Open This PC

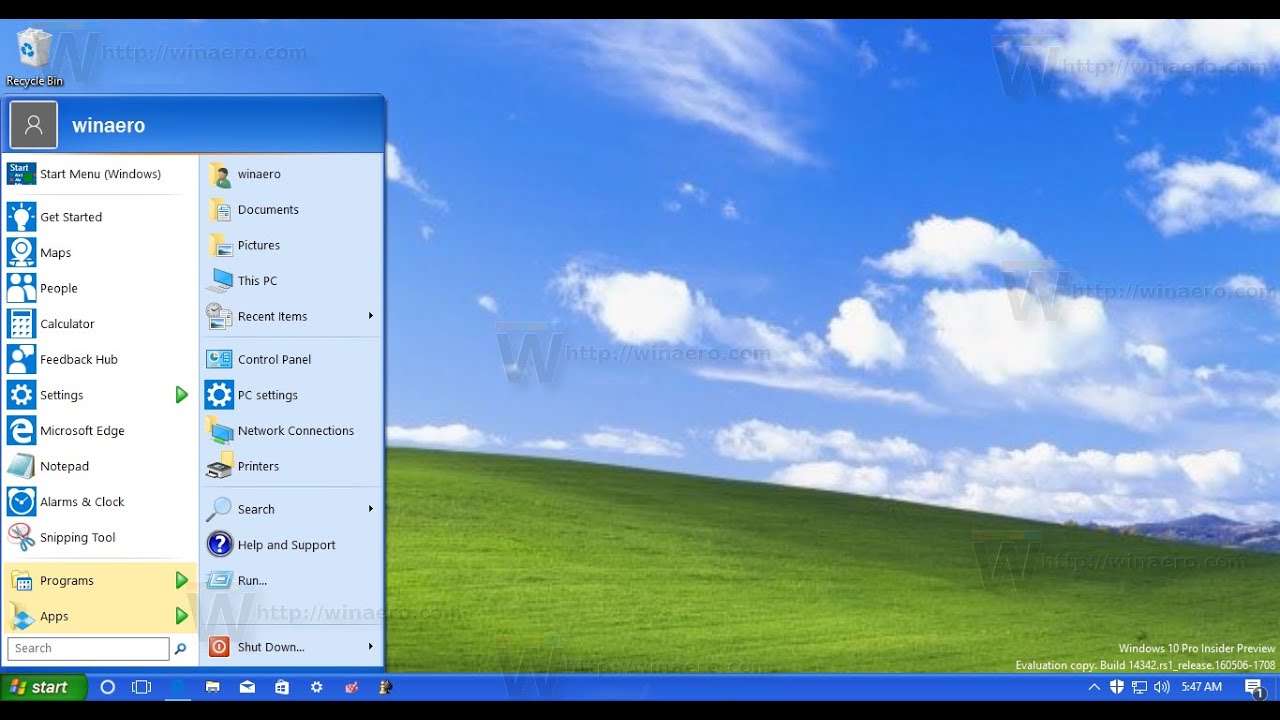[x=291, y=281]
